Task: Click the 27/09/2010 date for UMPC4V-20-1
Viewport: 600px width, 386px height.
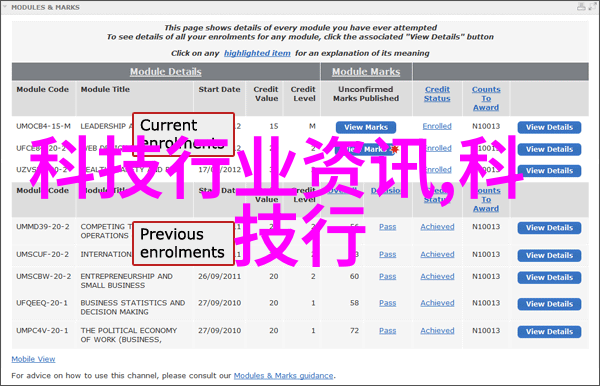Action: [219, 331]
